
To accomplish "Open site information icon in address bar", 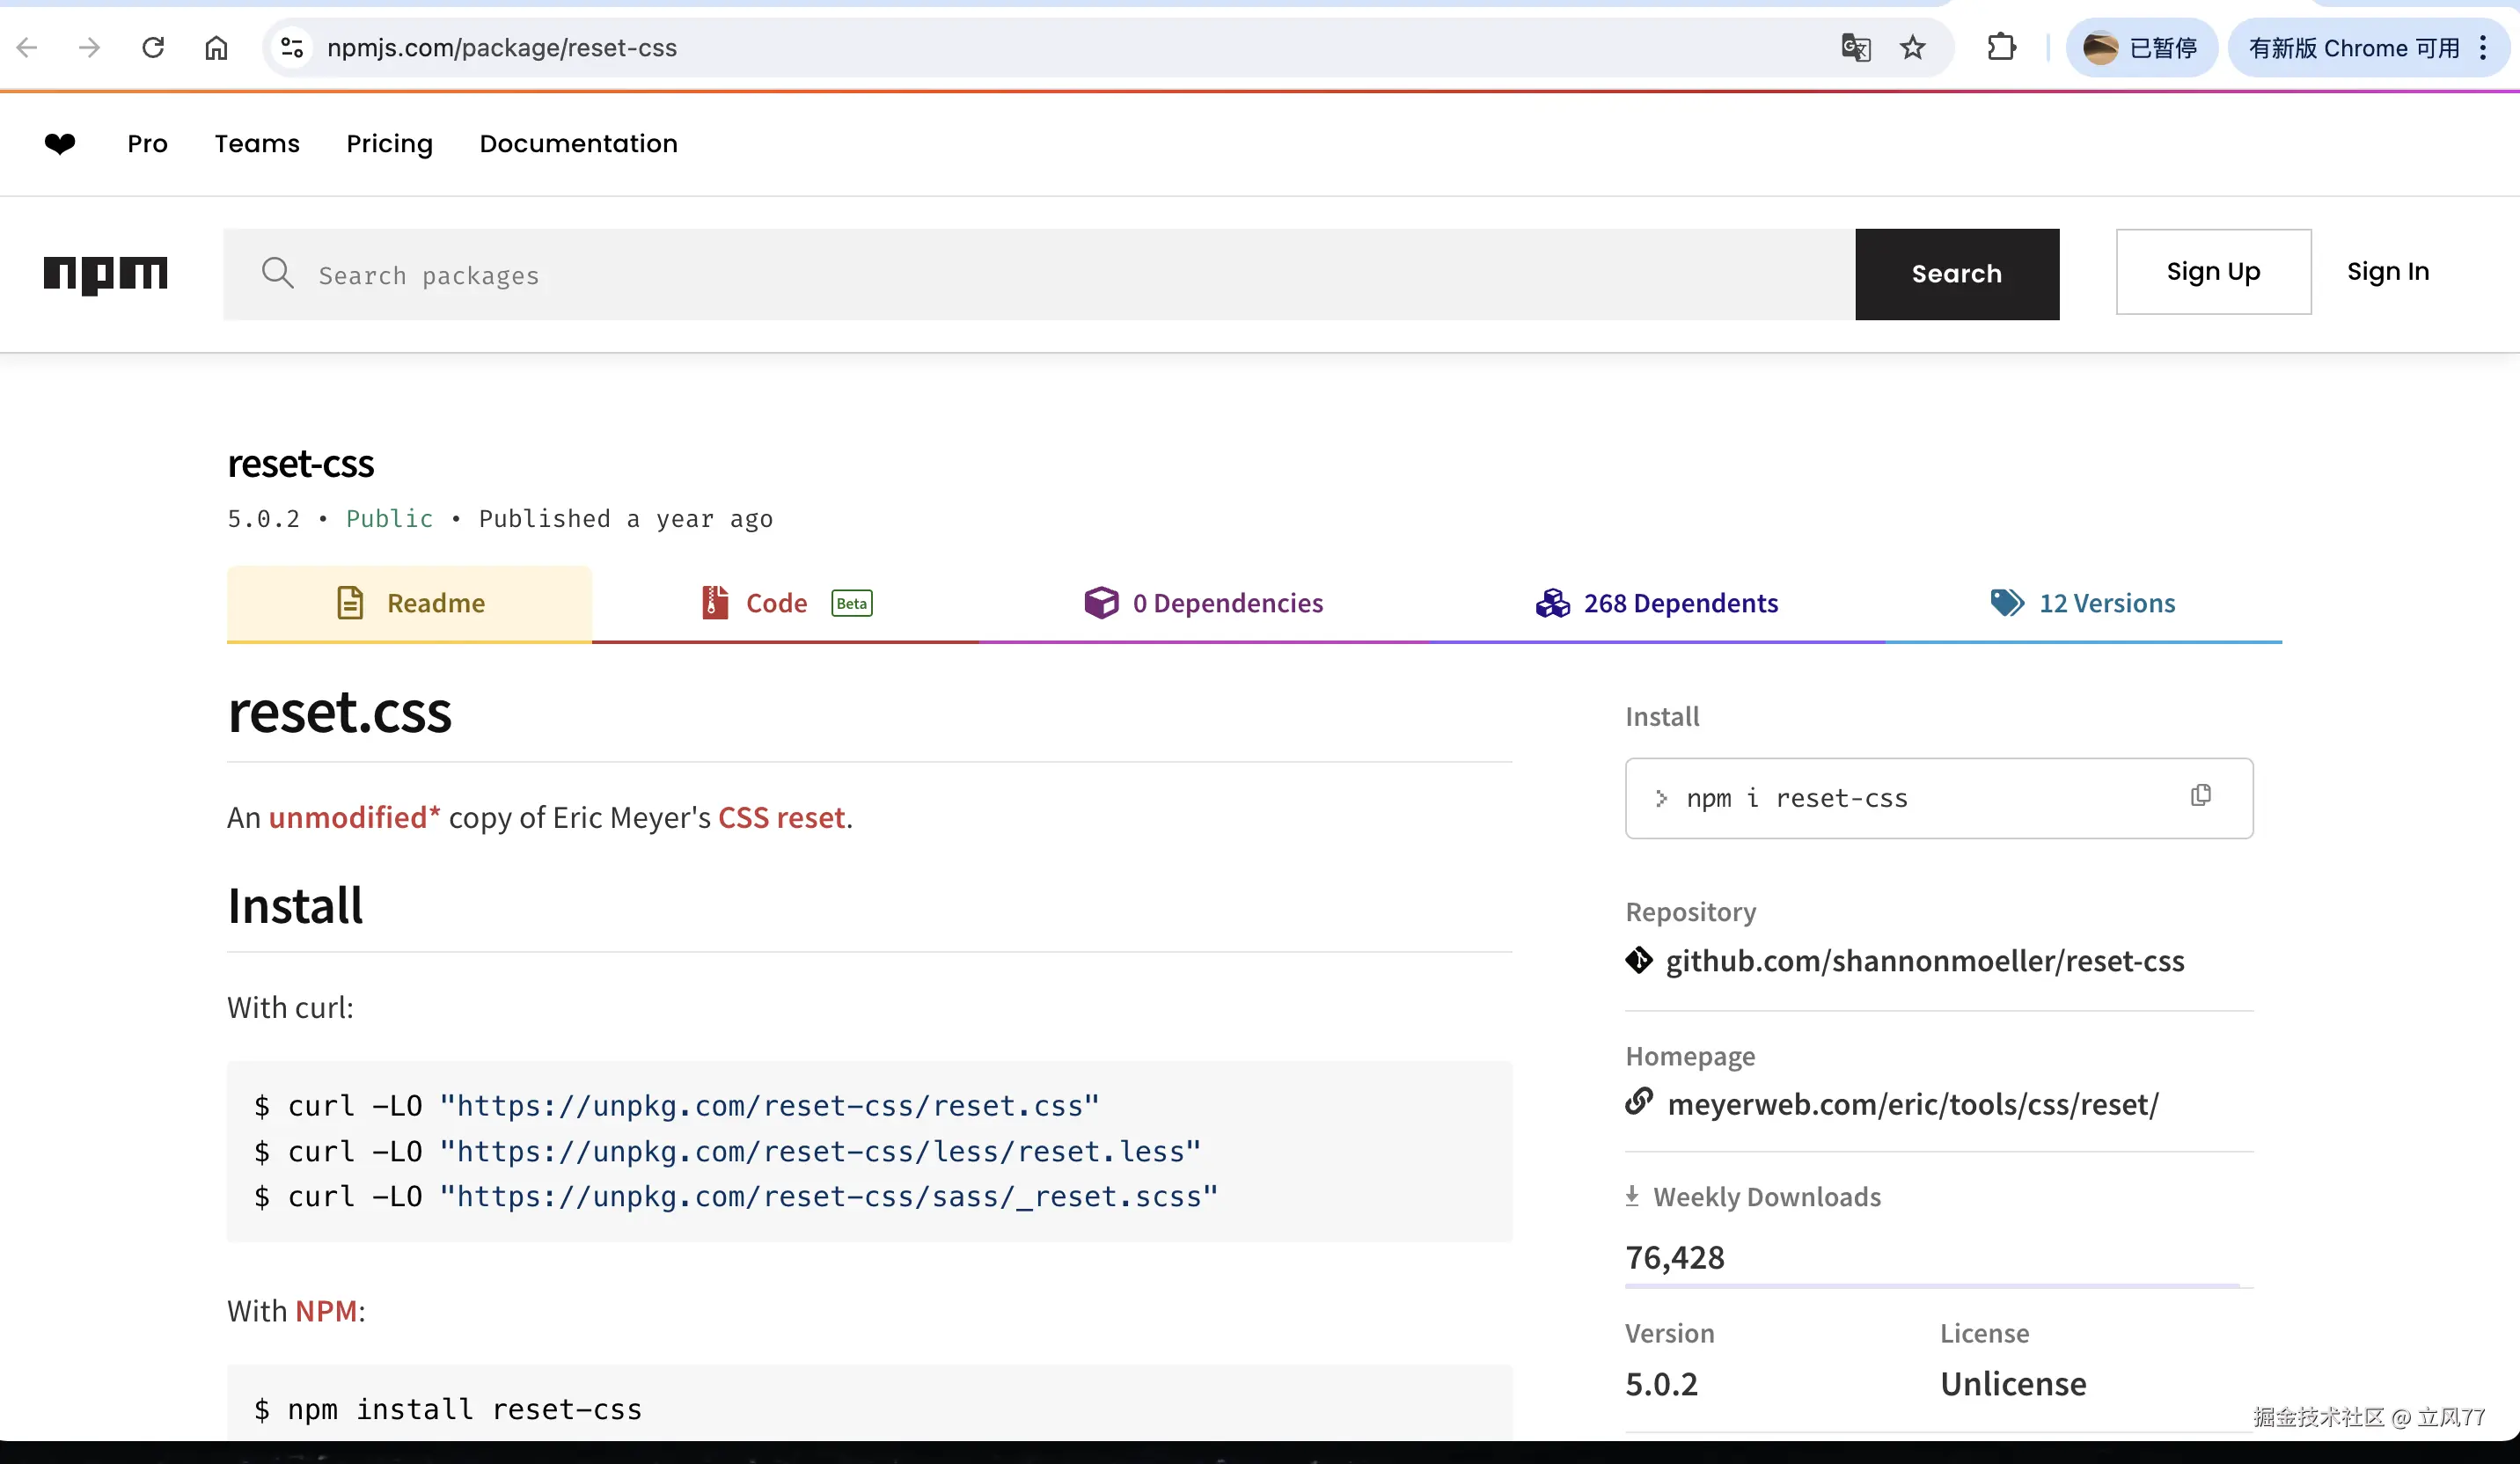I will [292, 47].
